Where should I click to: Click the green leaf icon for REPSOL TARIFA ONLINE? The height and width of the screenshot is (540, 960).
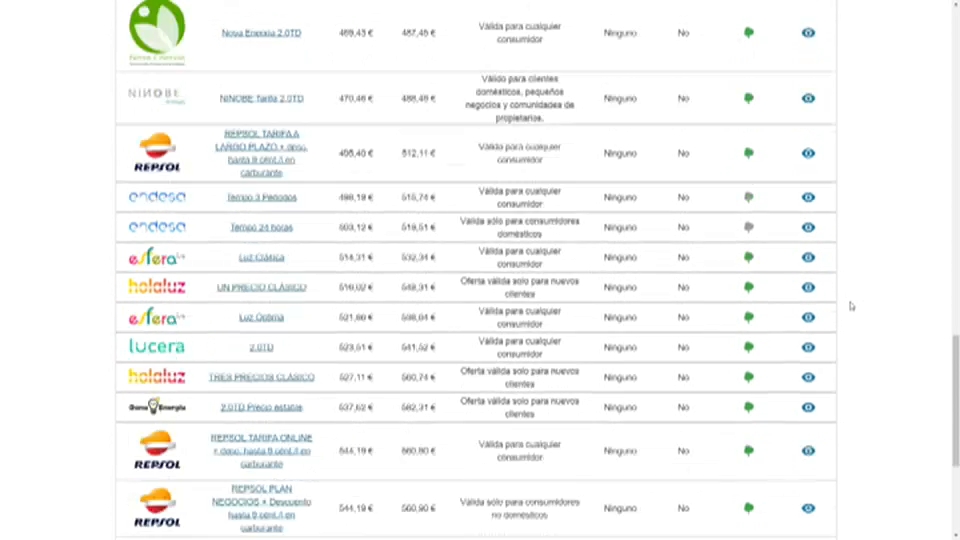point(748,451)
